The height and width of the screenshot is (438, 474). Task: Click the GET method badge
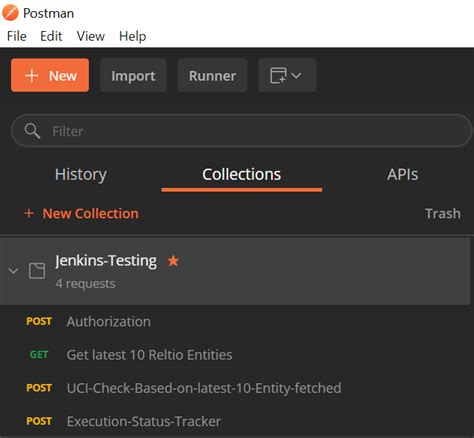(39, 354)
